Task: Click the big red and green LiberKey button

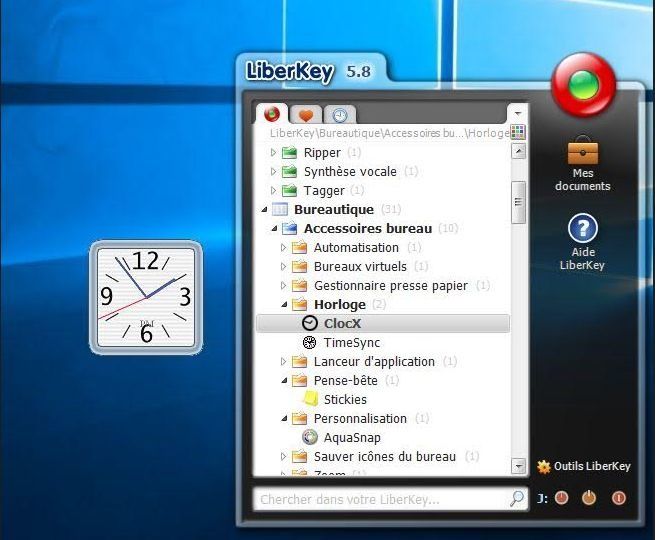Action: pos(584,85)
